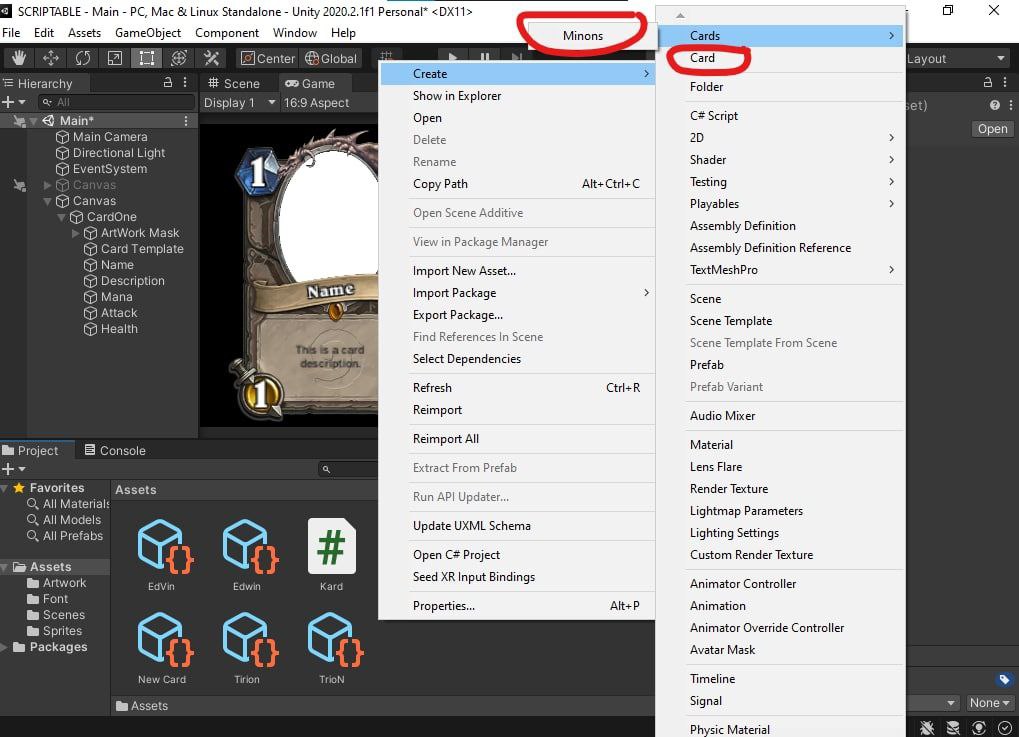Open Display 1 dropdown
This screenshot has height=737, width=1019.
tap(239, 103)
